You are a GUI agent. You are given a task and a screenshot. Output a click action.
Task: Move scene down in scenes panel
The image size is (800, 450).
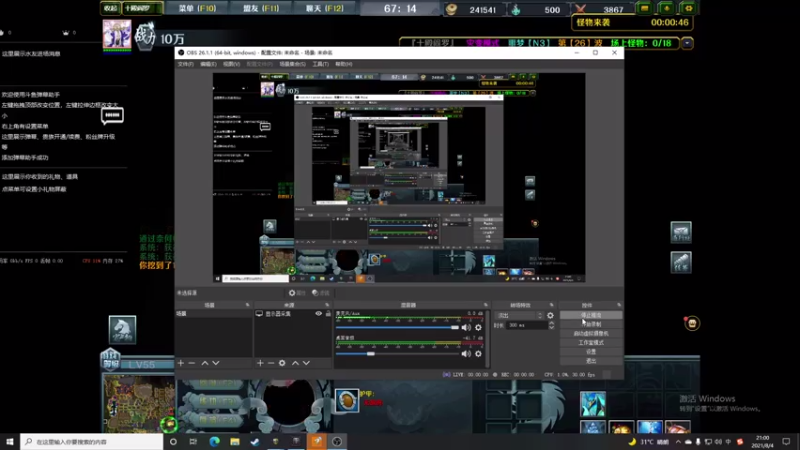[x=216, y=363]
